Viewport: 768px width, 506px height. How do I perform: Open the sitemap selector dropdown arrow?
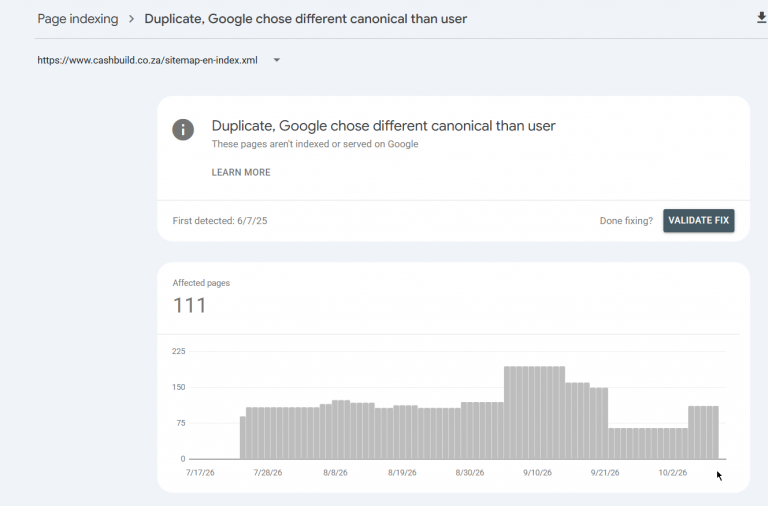click(277, 60)
